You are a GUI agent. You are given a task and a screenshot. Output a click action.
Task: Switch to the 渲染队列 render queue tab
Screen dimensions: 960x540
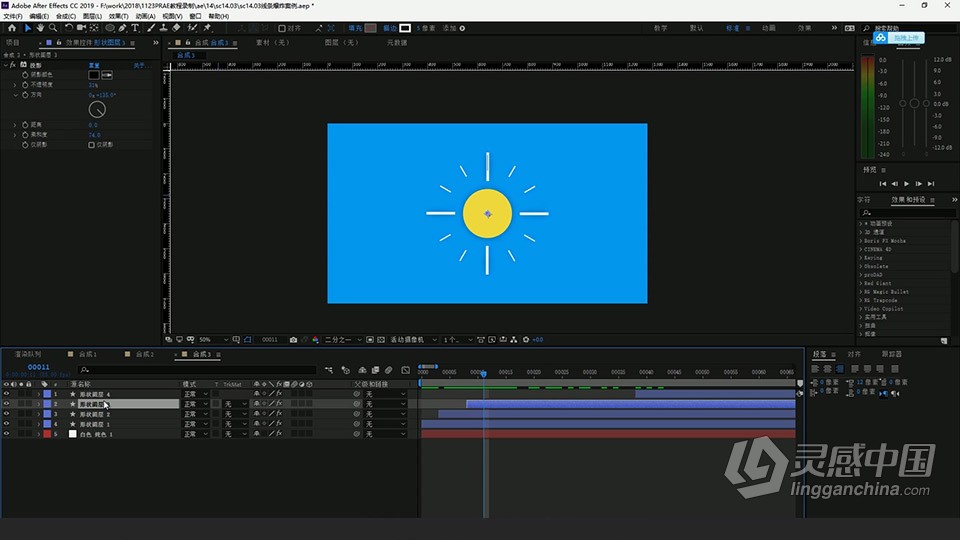pos(28,354)
